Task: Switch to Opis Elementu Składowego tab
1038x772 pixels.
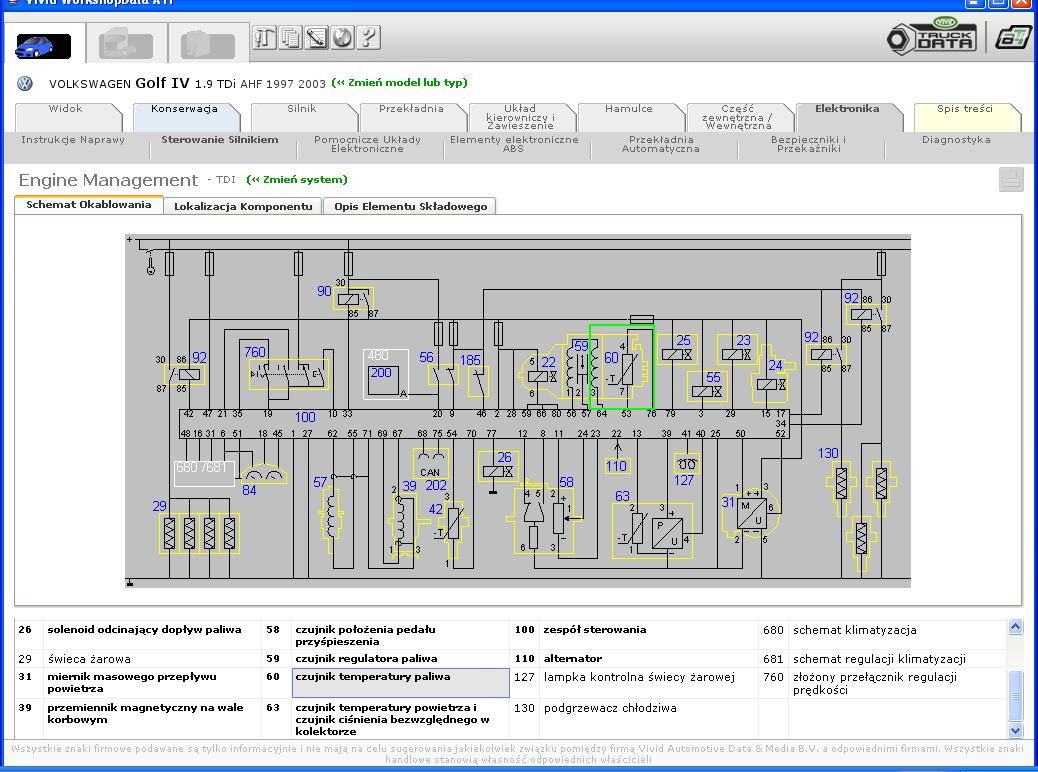Action: tap(410, 206)
